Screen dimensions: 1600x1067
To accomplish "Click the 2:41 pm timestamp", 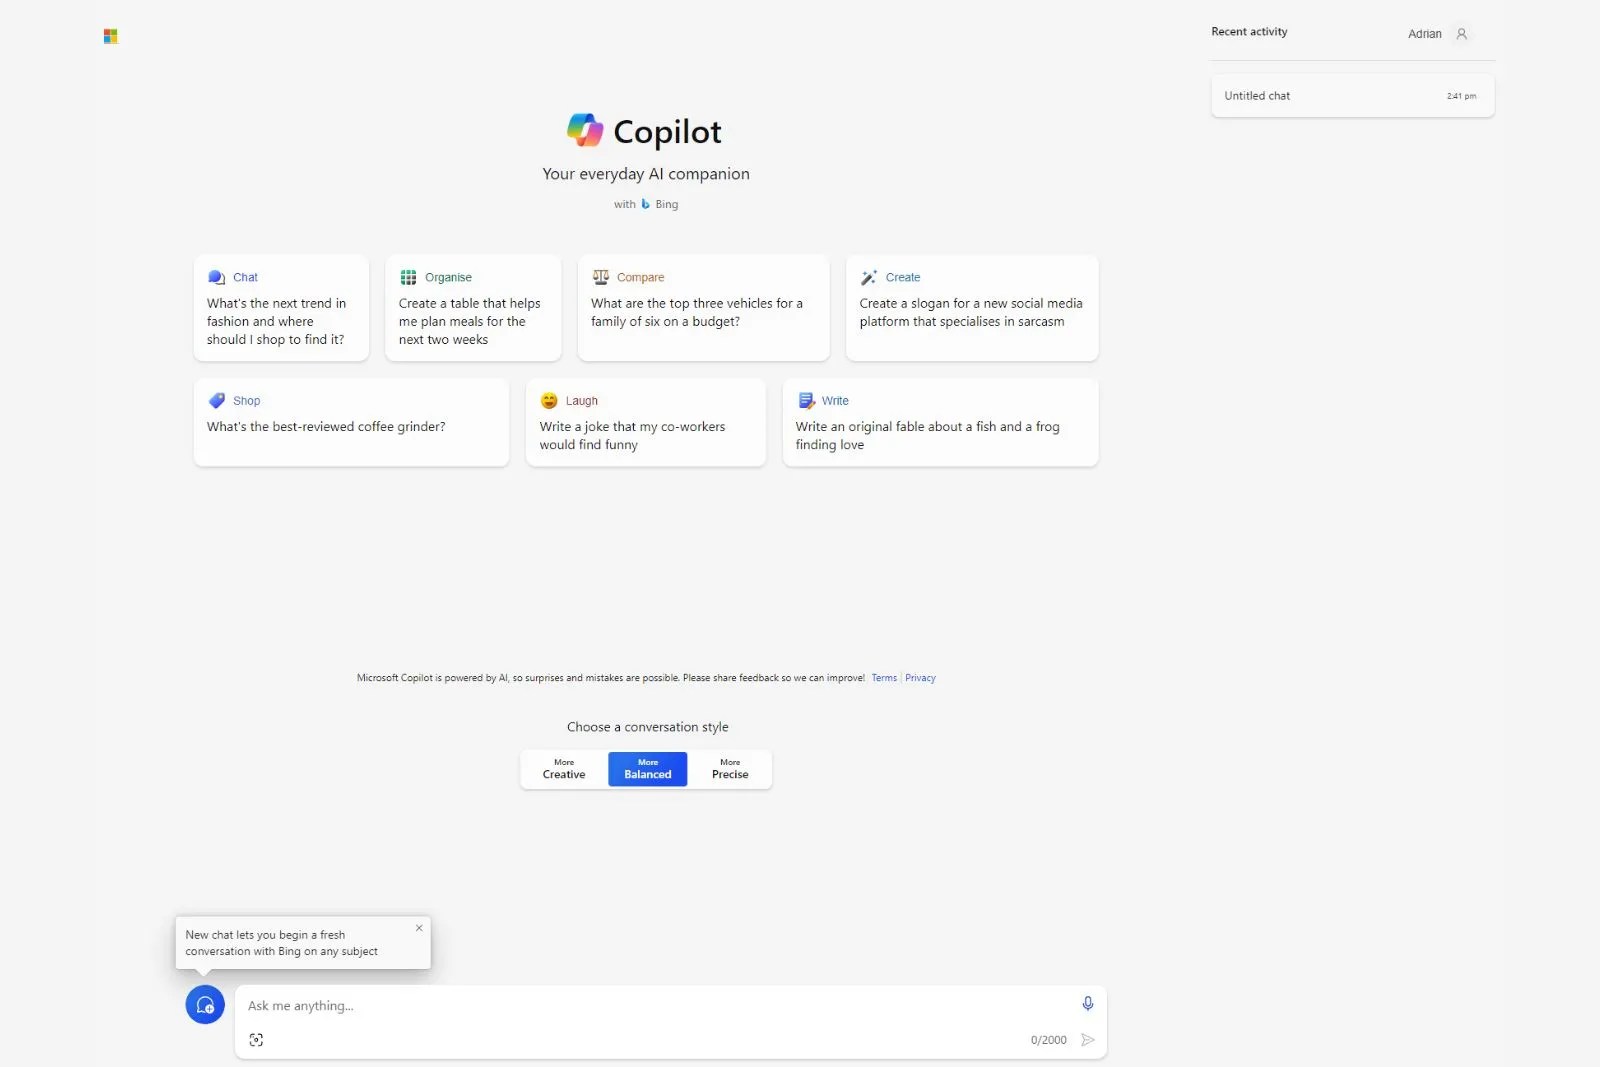I will (x=1461, y=96).
